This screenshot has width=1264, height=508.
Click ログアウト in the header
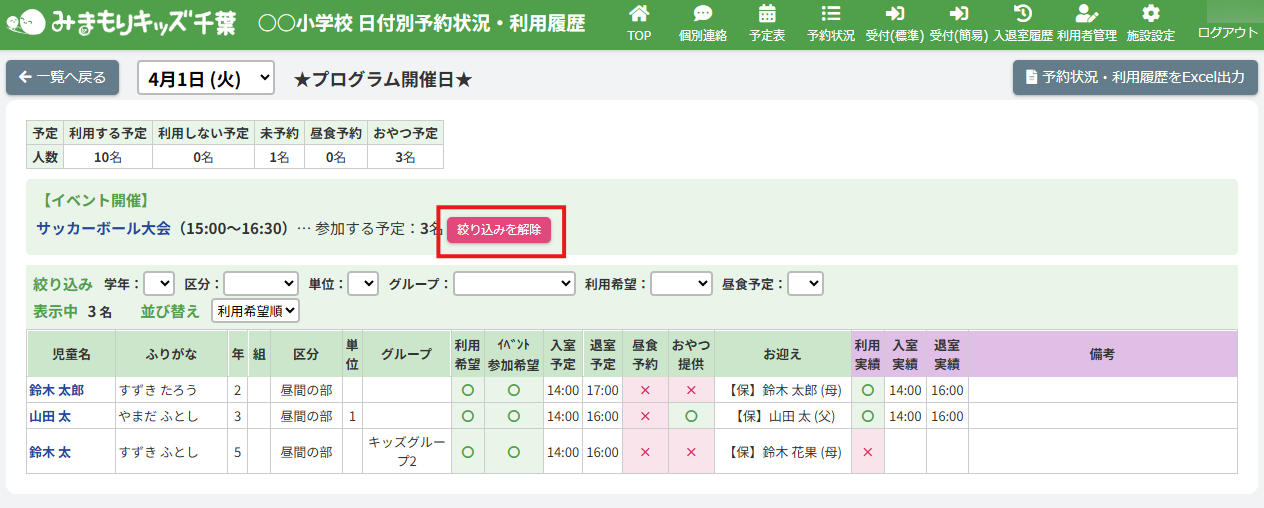(x=1227, y=32)
